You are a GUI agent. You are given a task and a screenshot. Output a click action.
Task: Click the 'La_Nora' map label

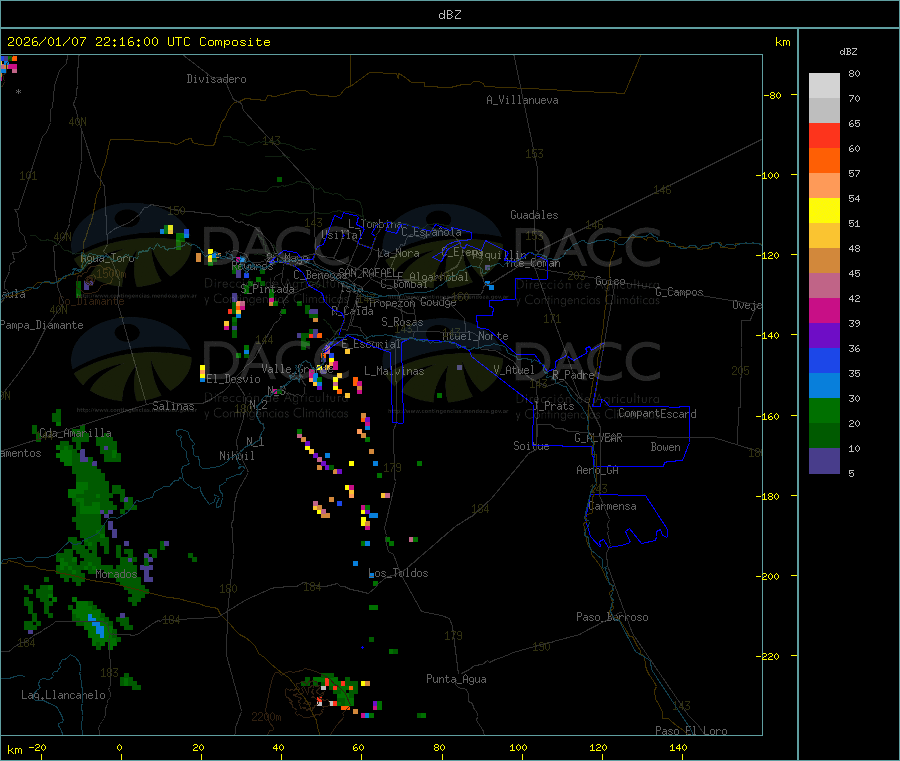pos(398,253)
